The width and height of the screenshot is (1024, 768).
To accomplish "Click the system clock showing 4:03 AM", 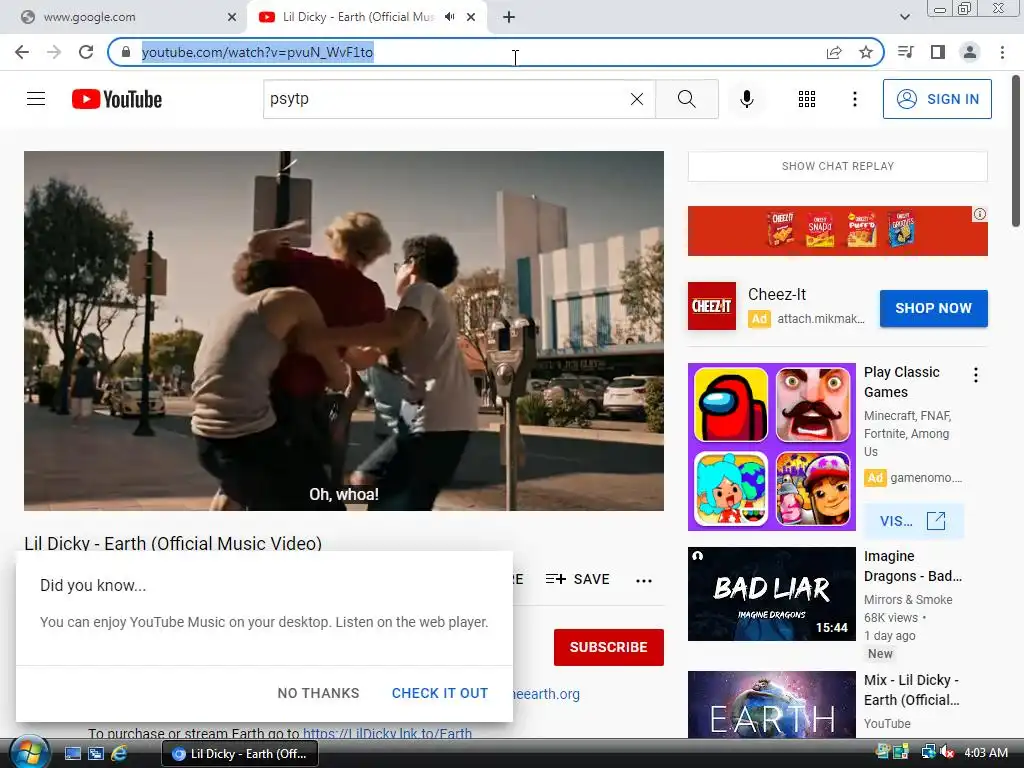I will click(985, 752).
